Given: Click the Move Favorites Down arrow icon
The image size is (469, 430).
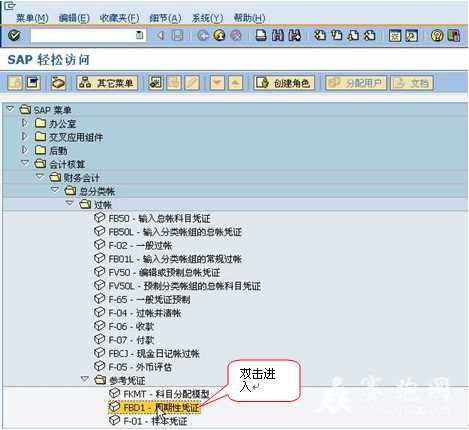Looking at the screenshot, I should pyautogui.click(x=217, y=83).
